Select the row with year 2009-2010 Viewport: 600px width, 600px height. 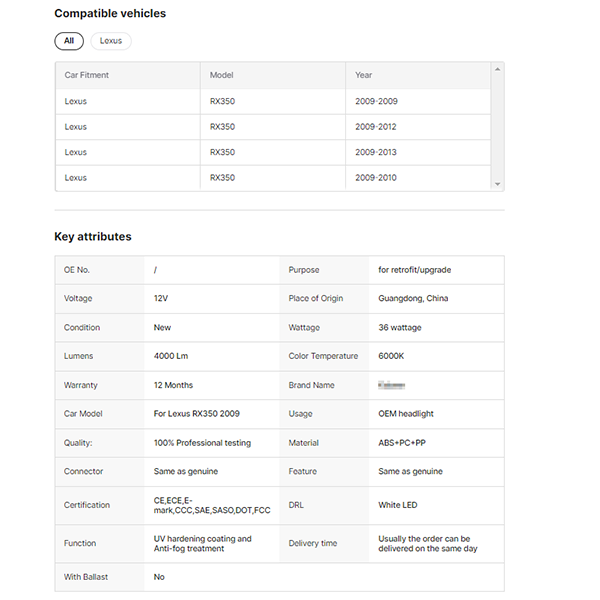point(376,178)
